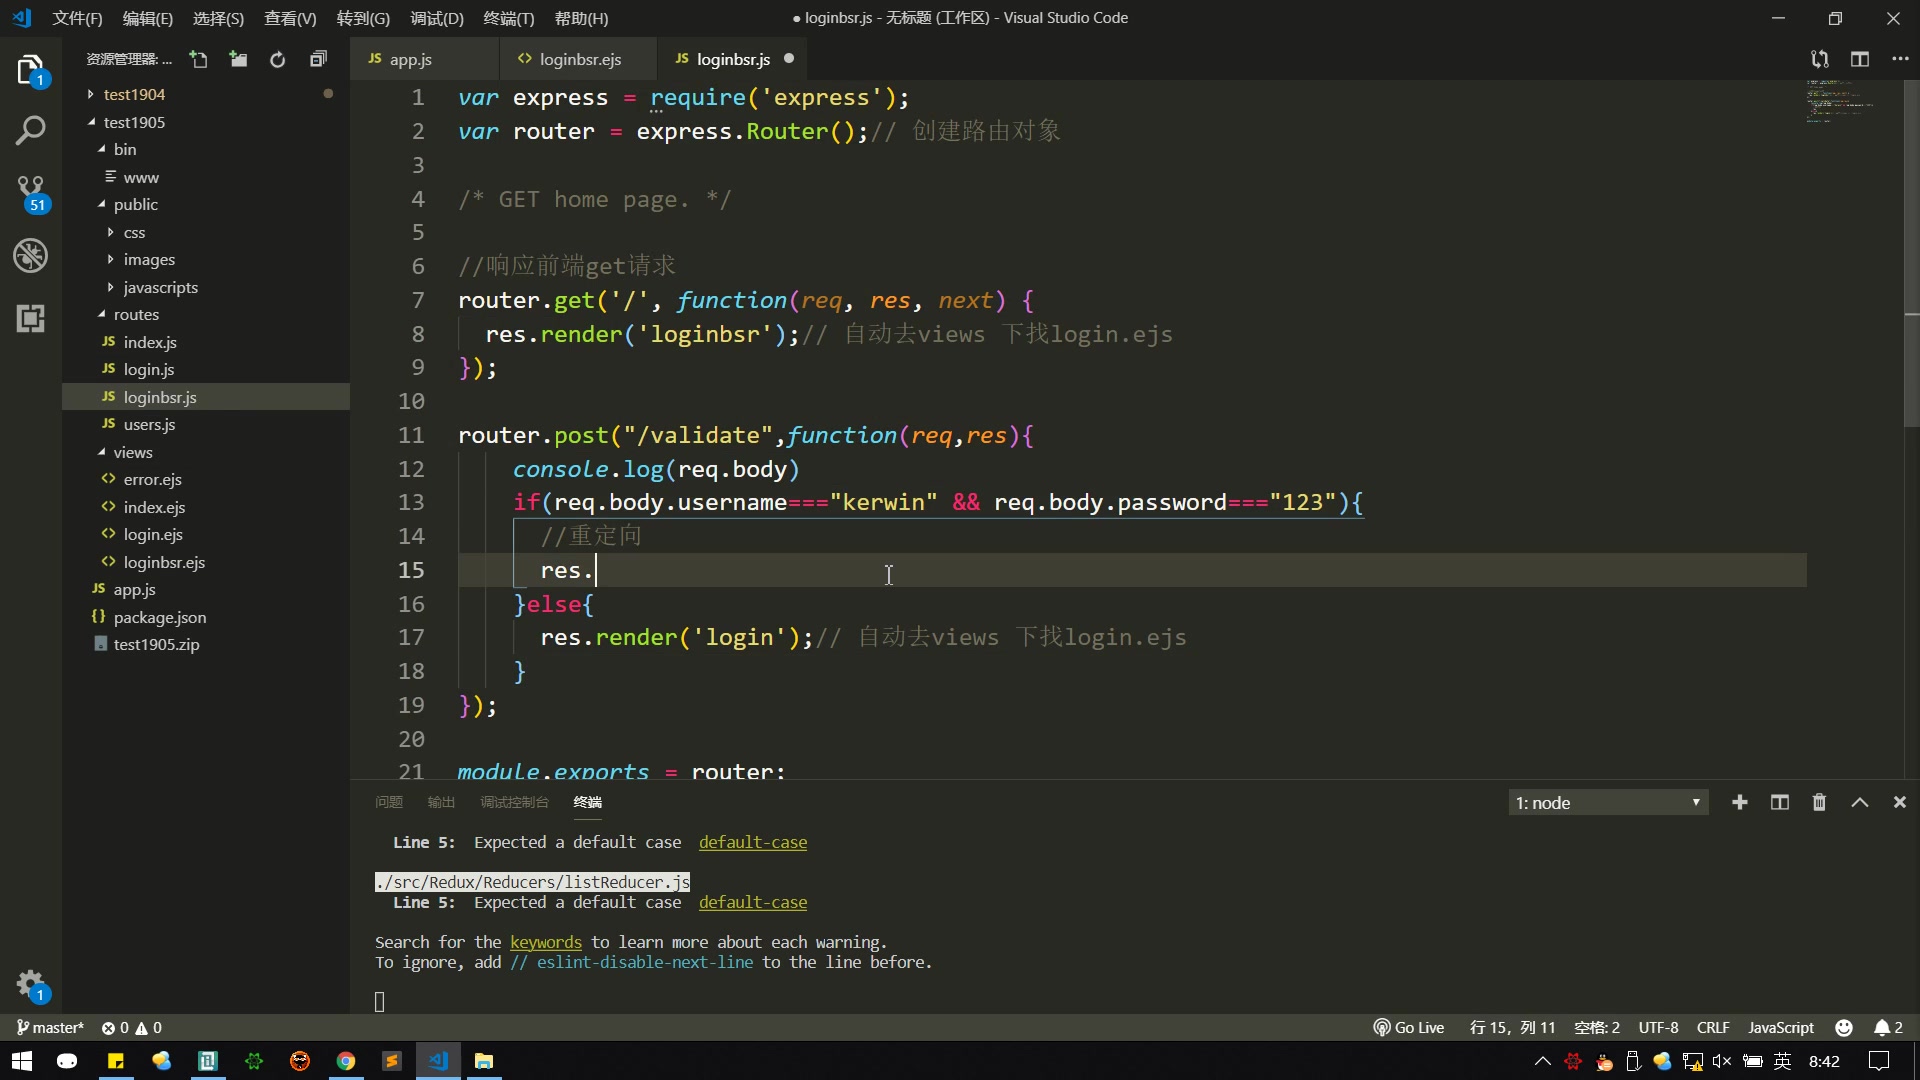Open the Search view in activity bar
Image resolution: width=1920 pixels, height=1080 pixels.
pyautogui.click(x=30, y=130)
